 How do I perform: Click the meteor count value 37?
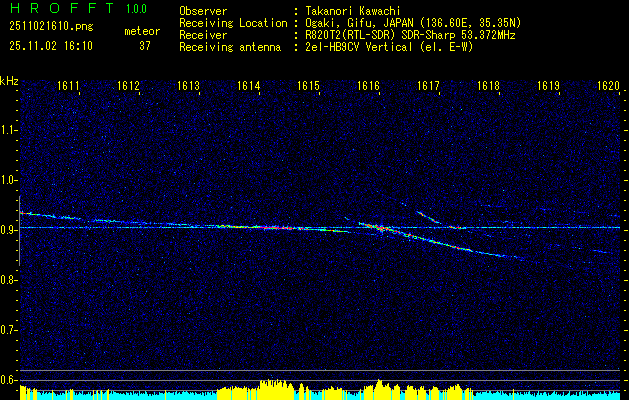[144, 46]
